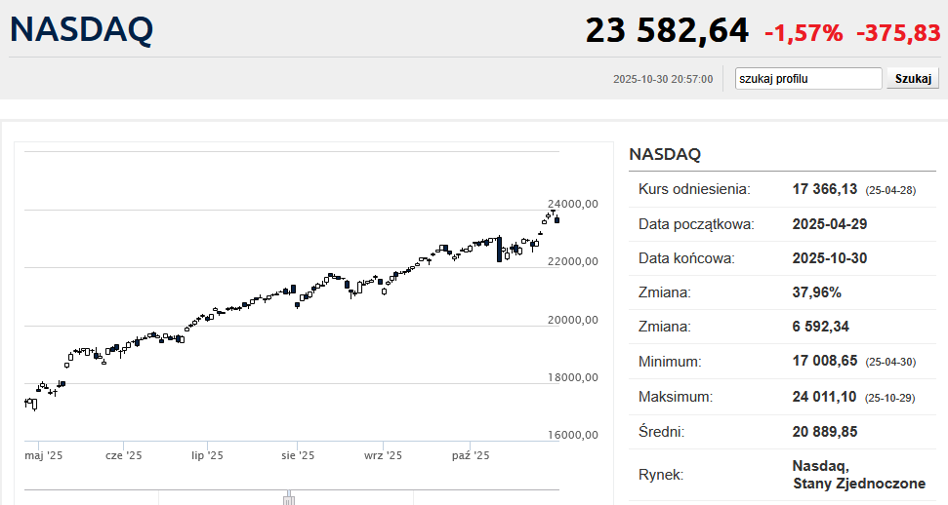Select the "maj '25" axis marker
The height and width of the screenshot is (505, 948).
coord(44,455)
